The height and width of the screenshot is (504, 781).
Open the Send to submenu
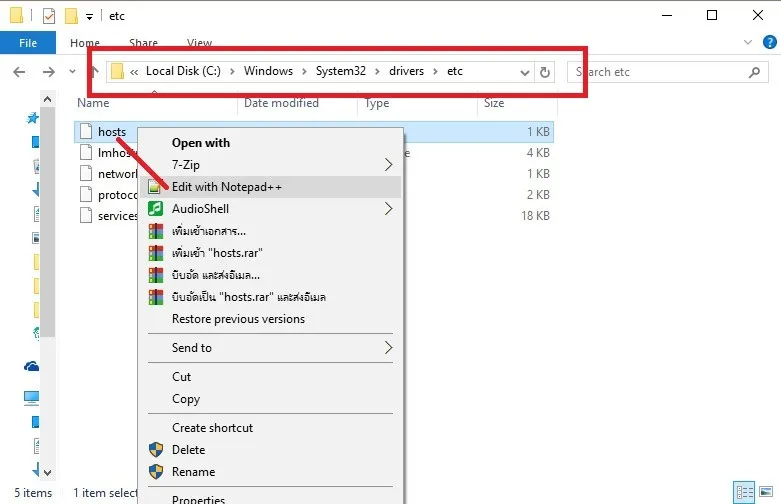pyautogui.click(x=270, y=348)
